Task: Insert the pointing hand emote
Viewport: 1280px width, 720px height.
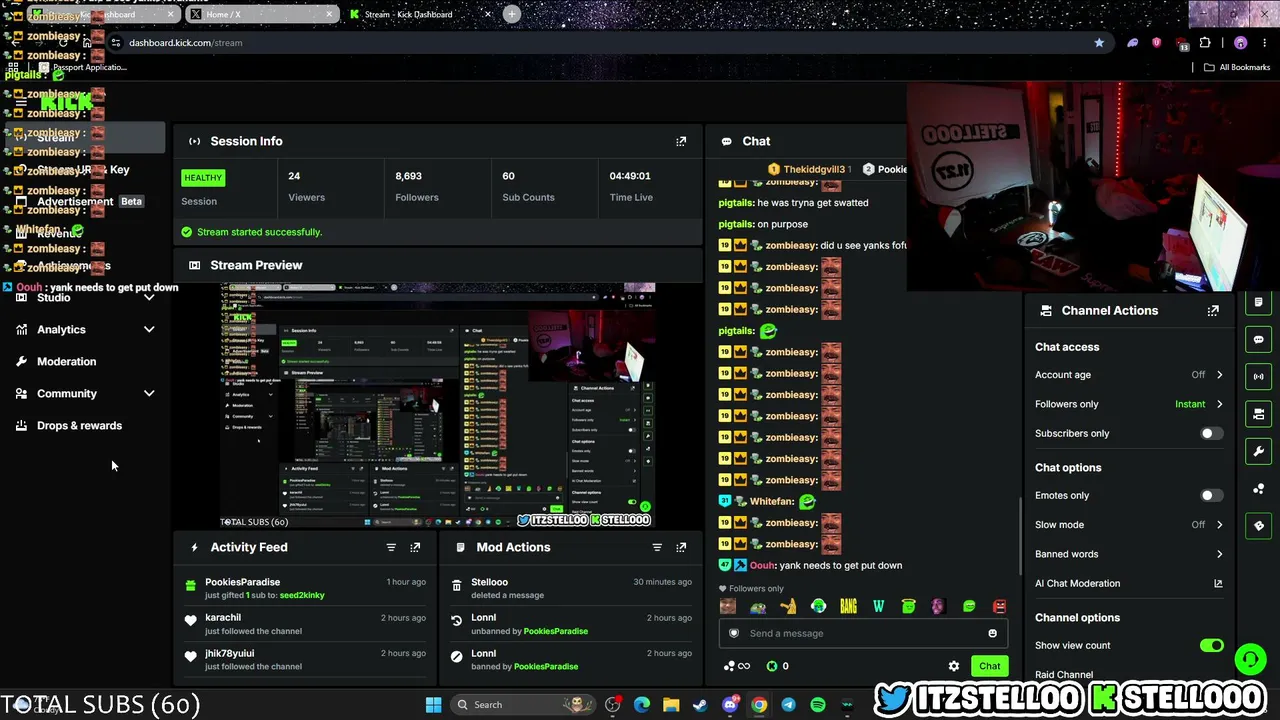Action: (x=788, y=606)
